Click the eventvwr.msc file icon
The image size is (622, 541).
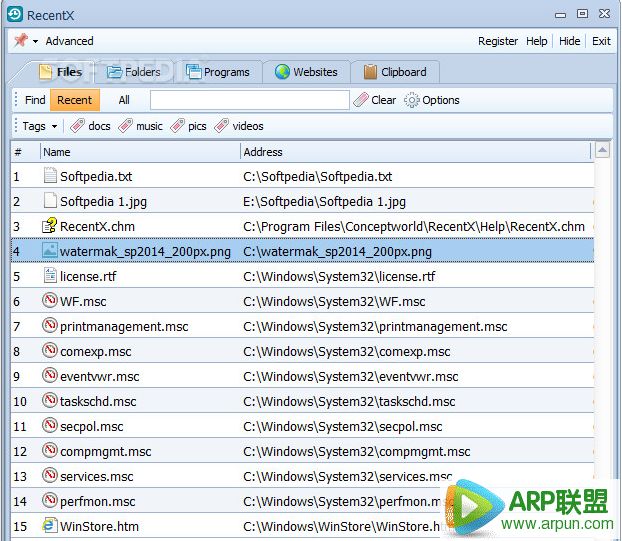pyautogui.click(x=50, y=375)
